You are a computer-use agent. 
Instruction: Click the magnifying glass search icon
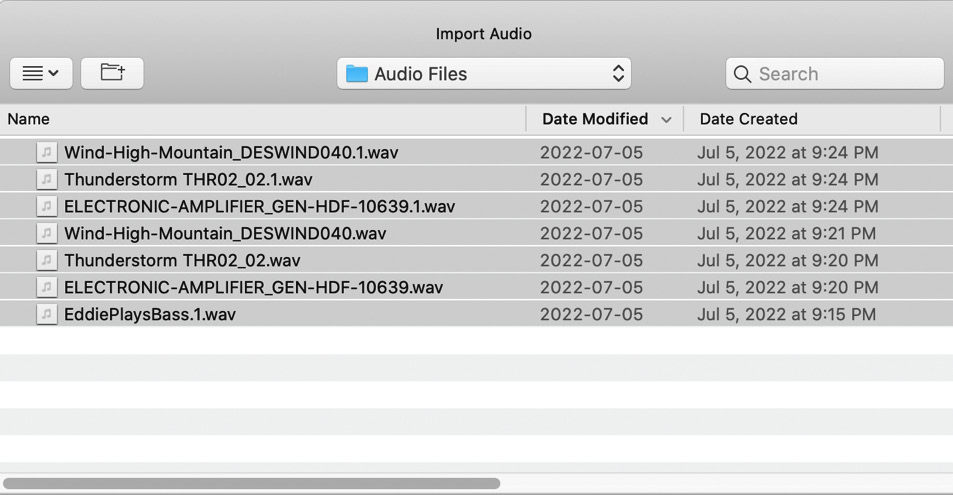pos(742,74)
